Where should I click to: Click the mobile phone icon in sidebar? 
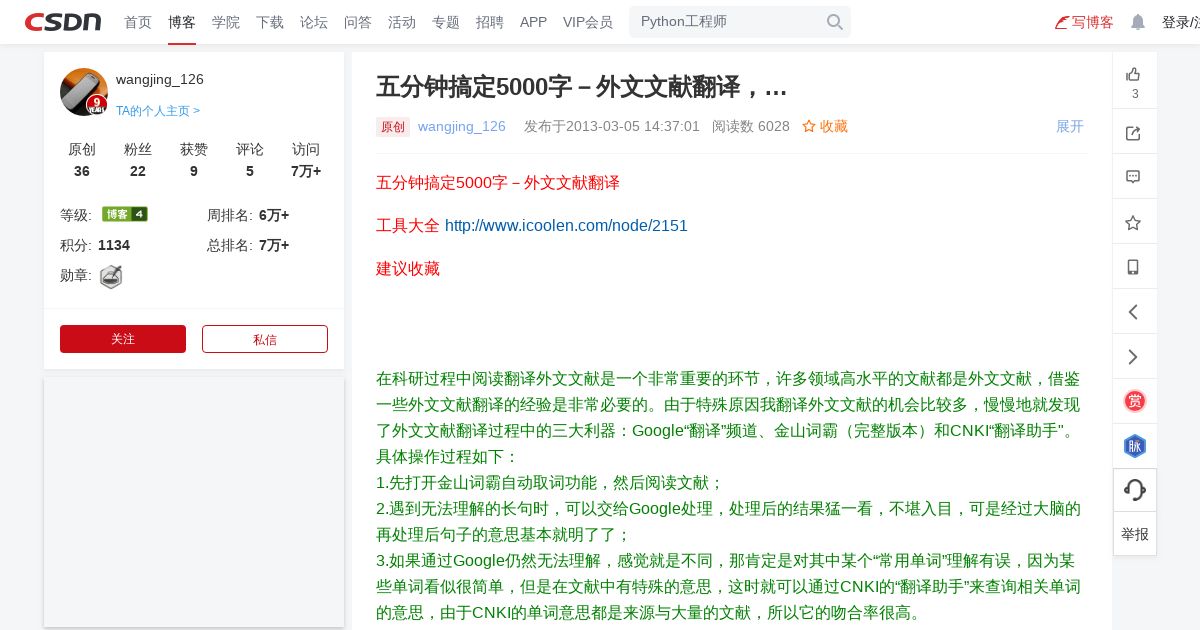1133,267
